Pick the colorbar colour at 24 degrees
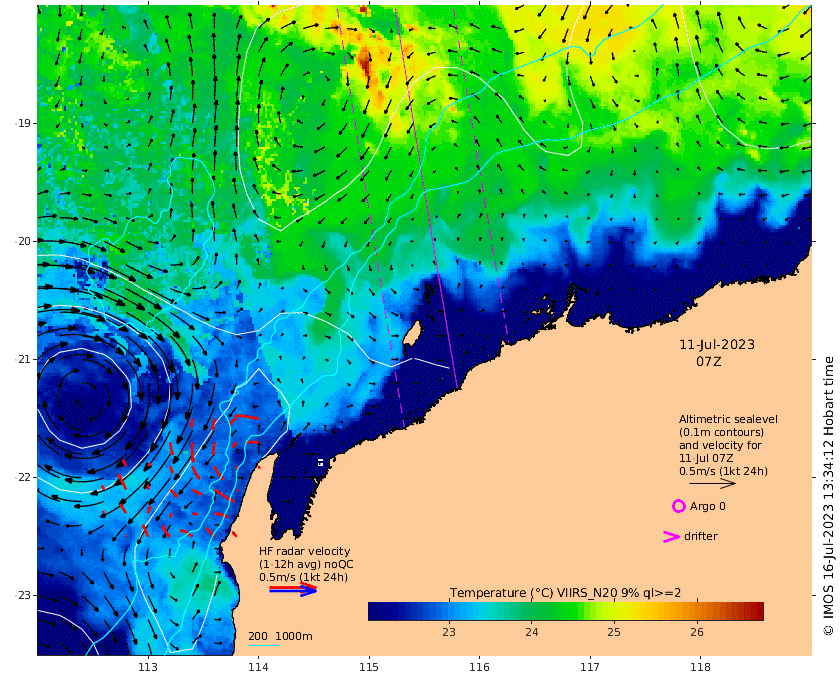 click(x=531, y=611)
